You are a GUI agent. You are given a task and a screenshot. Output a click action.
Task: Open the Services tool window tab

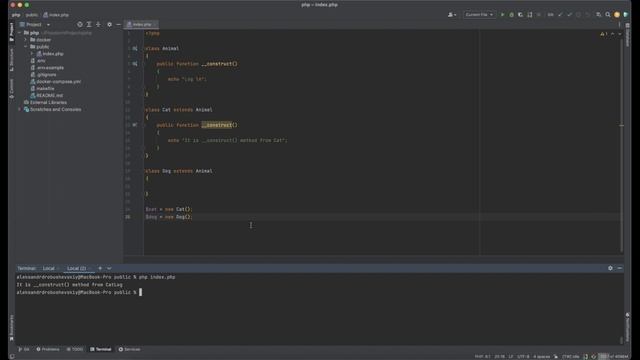tap(129, 349)
